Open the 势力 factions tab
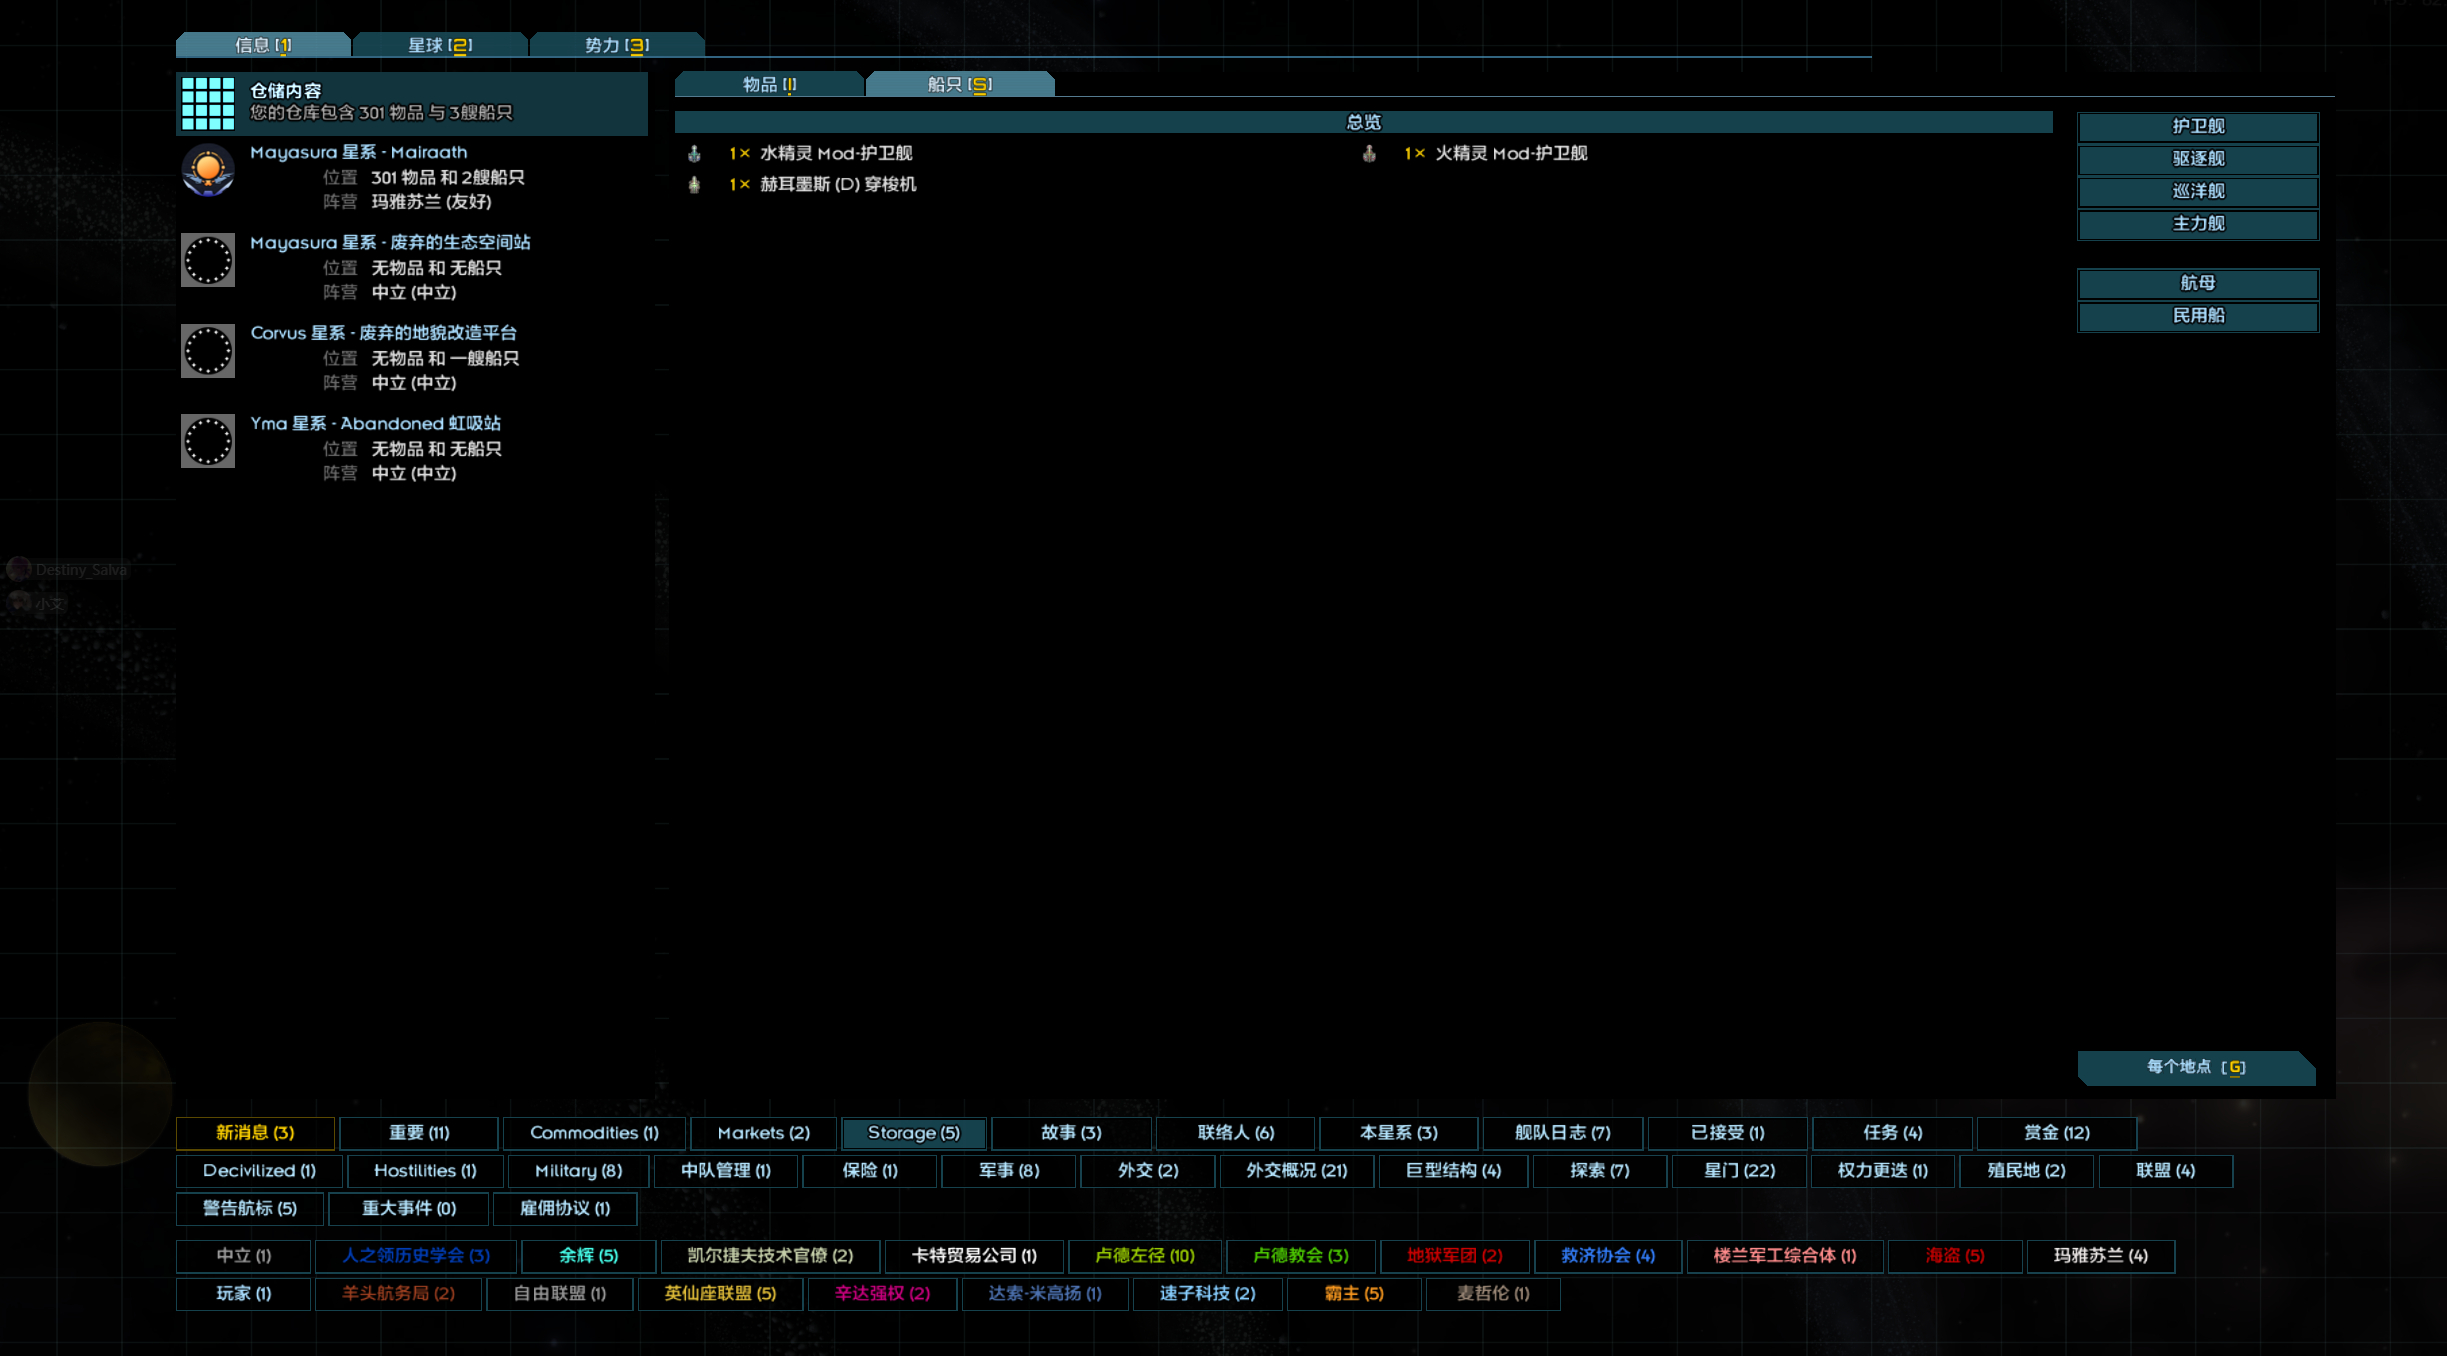 click(616, 45)
